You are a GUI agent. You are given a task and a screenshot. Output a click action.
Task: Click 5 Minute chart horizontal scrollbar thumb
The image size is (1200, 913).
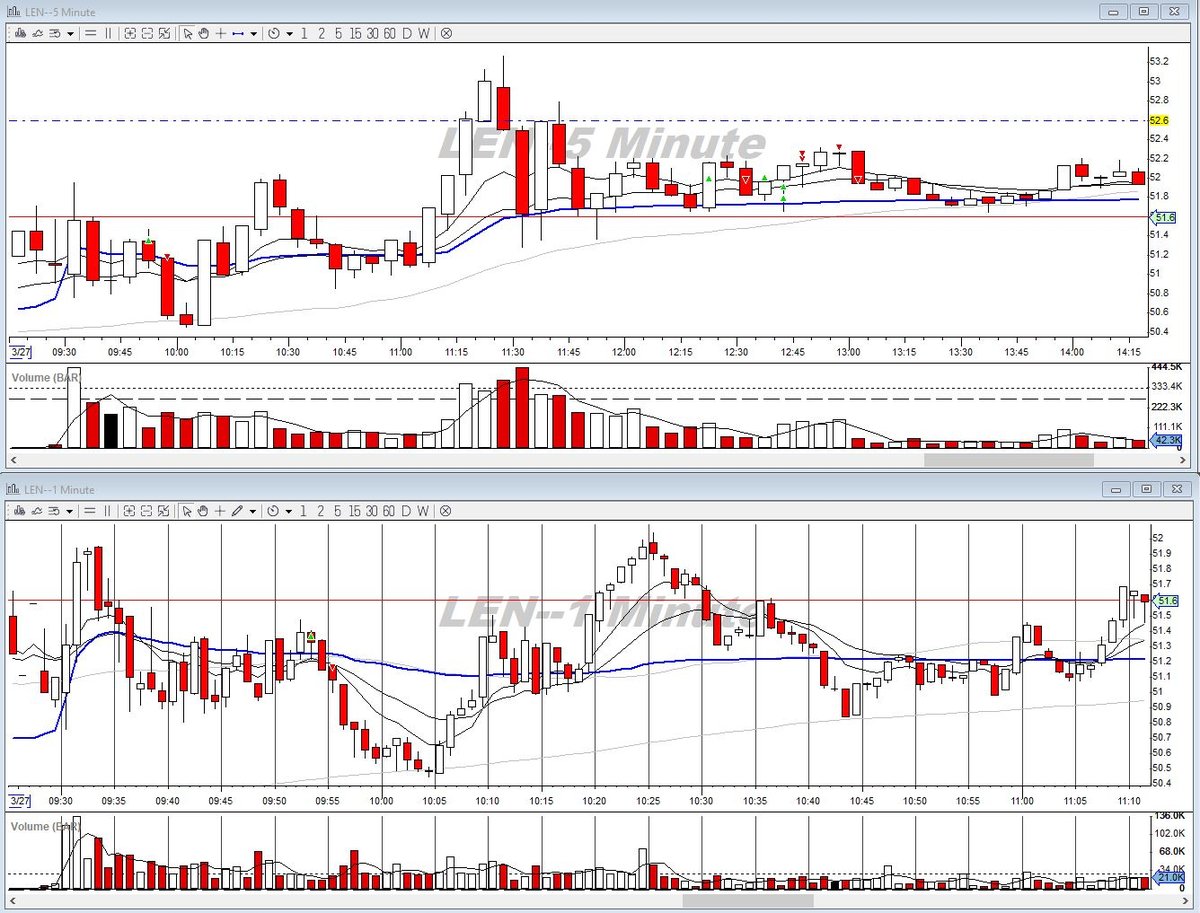pyautogui.click(x=1009, y=461)
